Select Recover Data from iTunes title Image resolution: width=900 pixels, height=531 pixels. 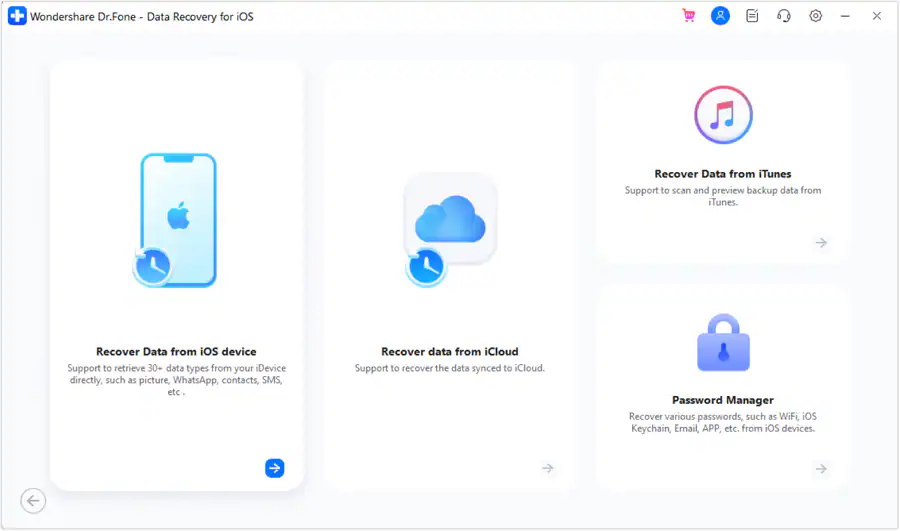(x=723, y=174)
